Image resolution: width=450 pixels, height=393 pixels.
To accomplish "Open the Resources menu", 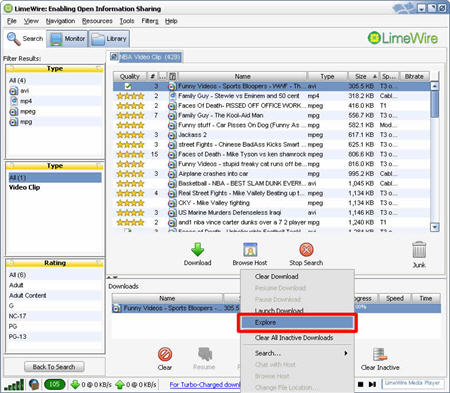I will click(97, 21).
